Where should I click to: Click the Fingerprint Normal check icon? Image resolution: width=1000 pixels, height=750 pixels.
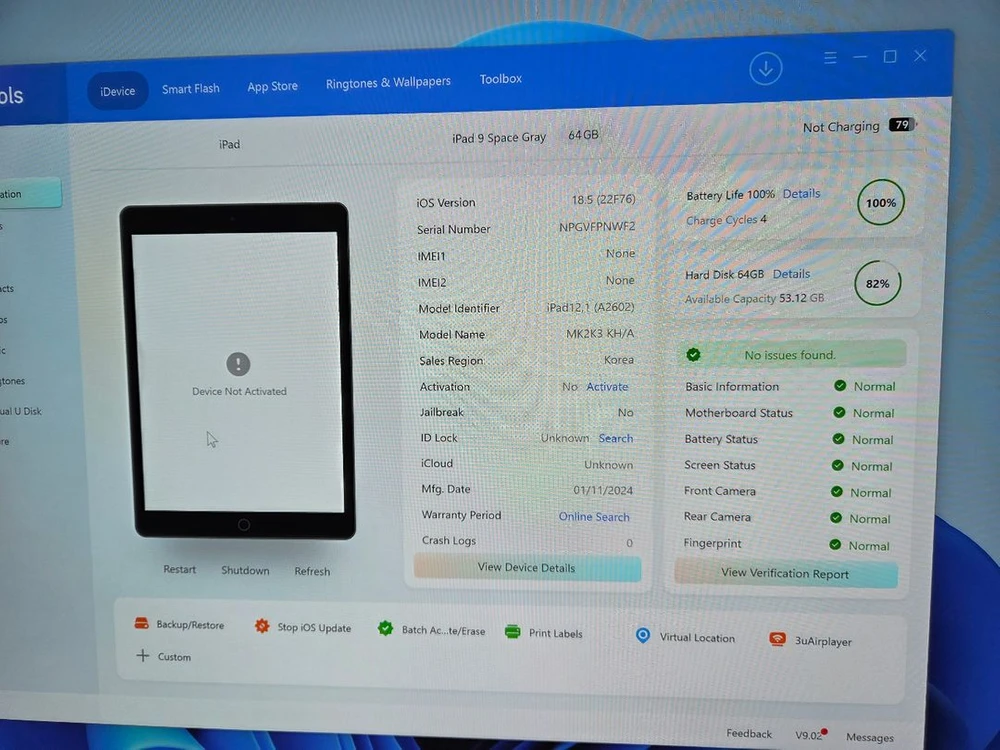click(x=835, y=545)
